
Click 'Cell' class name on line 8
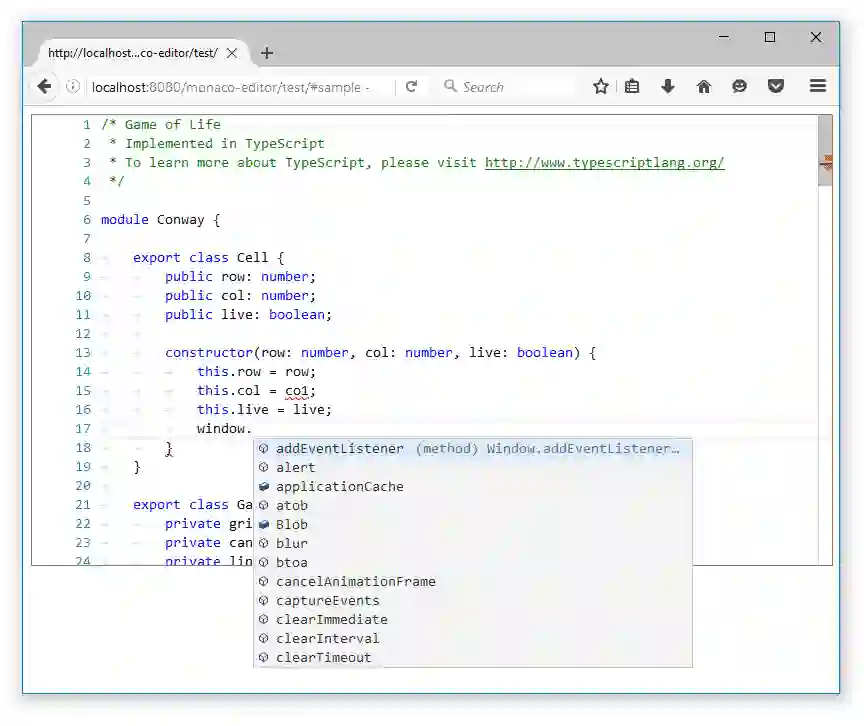click(252, 258)
